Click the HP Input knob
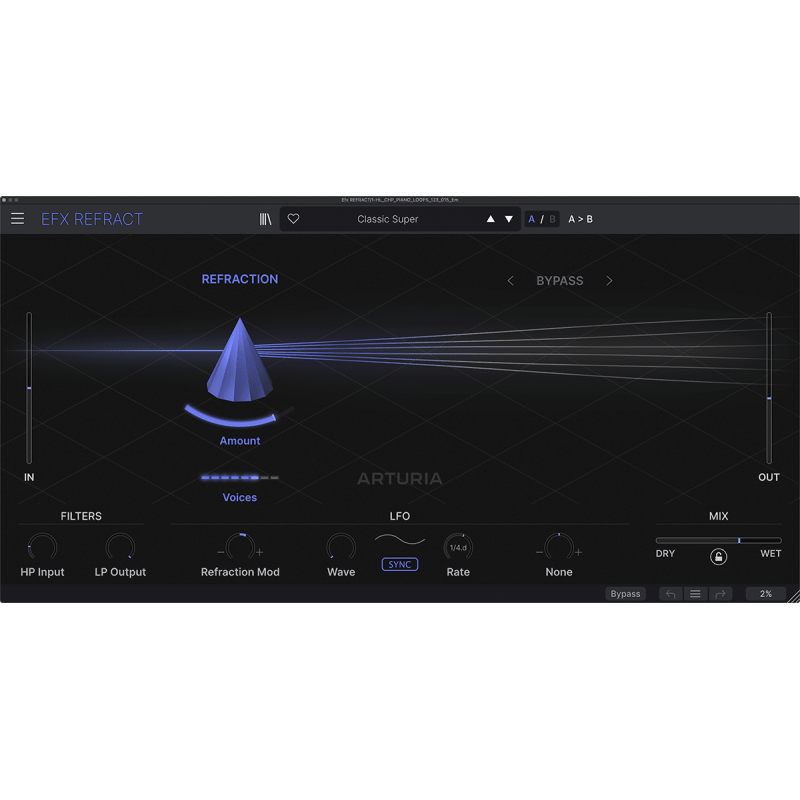Image resolution: width=800 pixels, height=800 pixels. [42, 547]
